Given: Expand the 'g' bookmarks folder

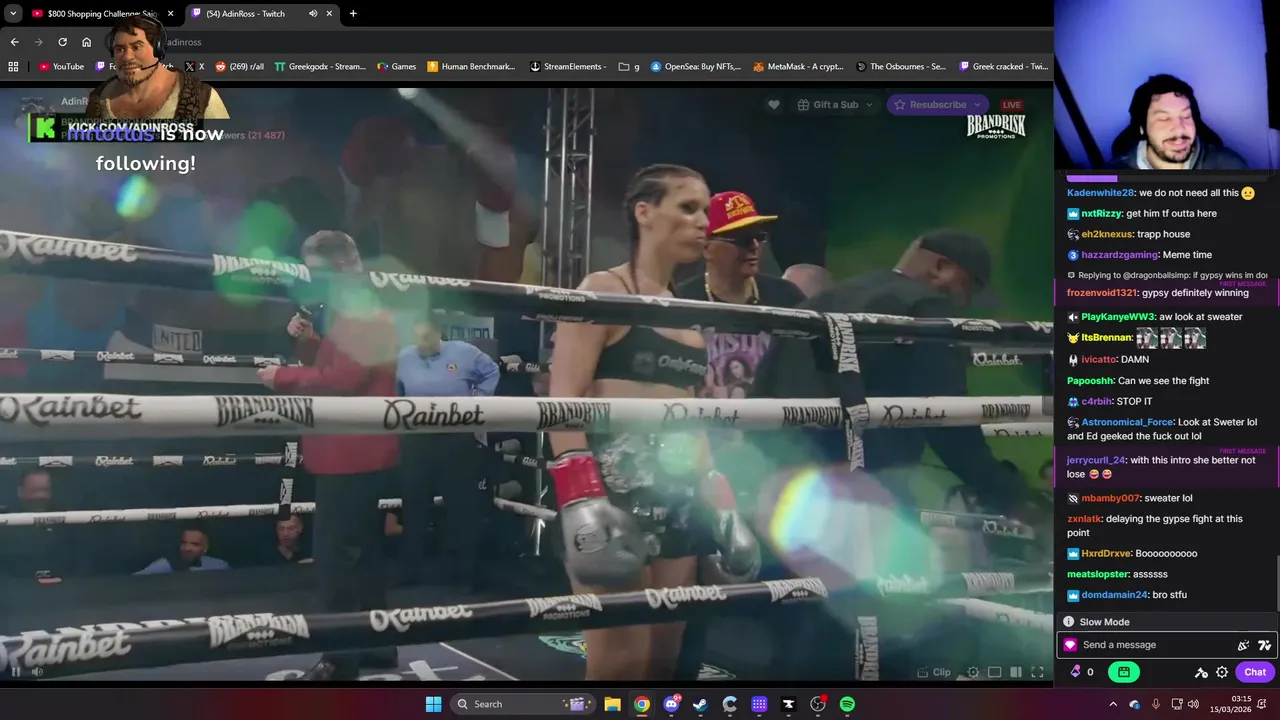Looking at the screenshot, I should click(629, 66).
